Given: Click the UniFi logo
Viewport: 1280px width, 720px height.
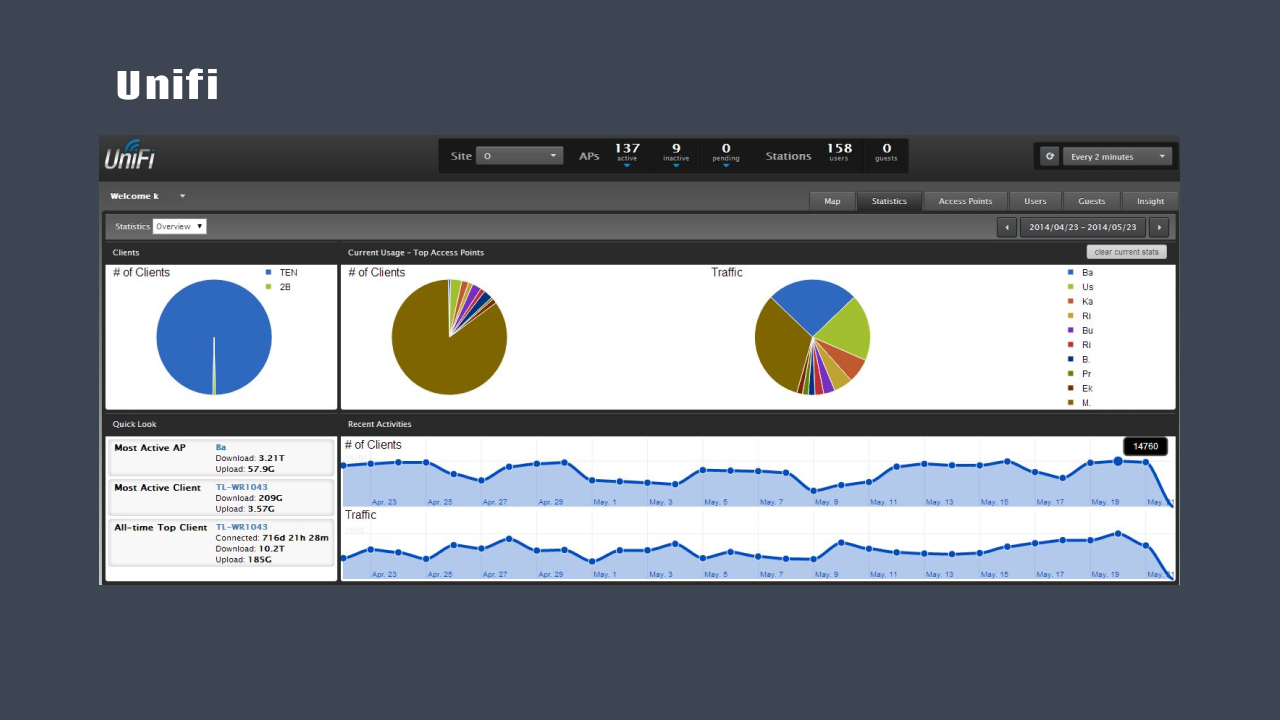Looking at the screenshot, I should coord(129,156).
